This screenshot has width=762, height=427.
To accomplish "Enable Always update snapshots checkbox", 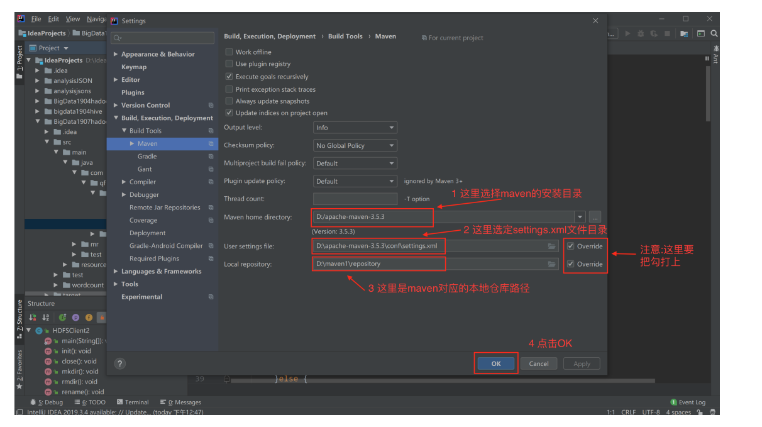I will pyautogui.click(x=229, y=101).
